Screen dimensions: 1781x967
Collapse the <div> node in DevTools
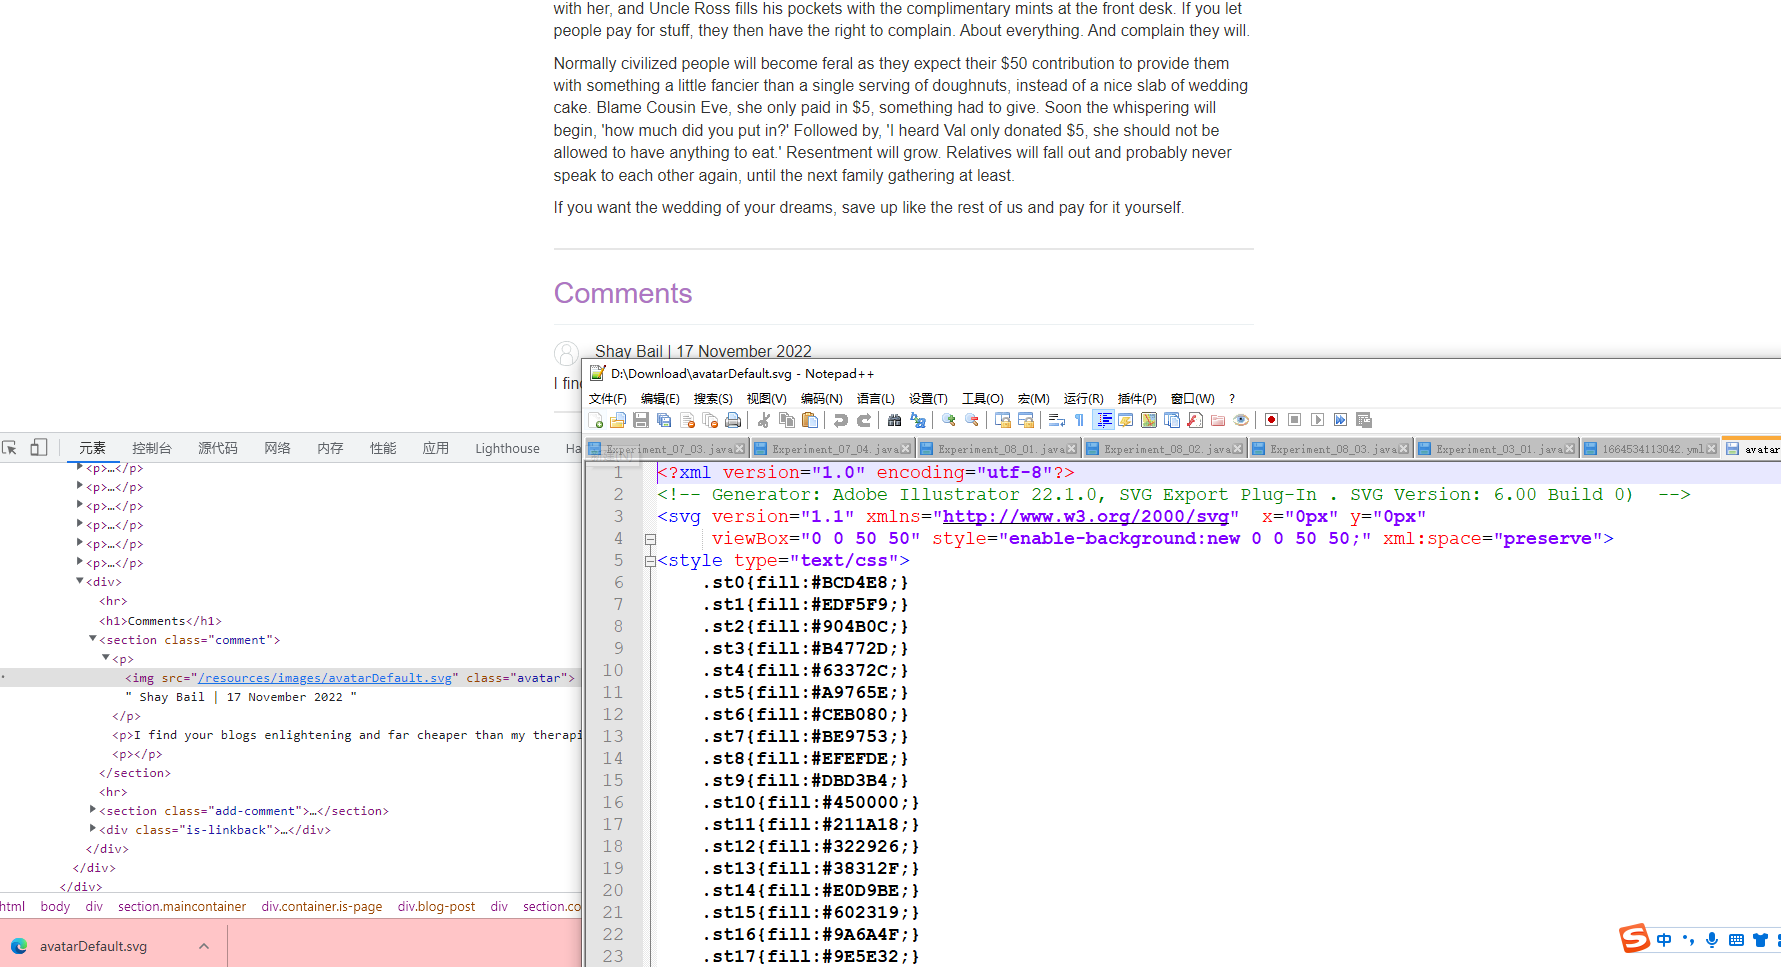(x=80, y=581)
